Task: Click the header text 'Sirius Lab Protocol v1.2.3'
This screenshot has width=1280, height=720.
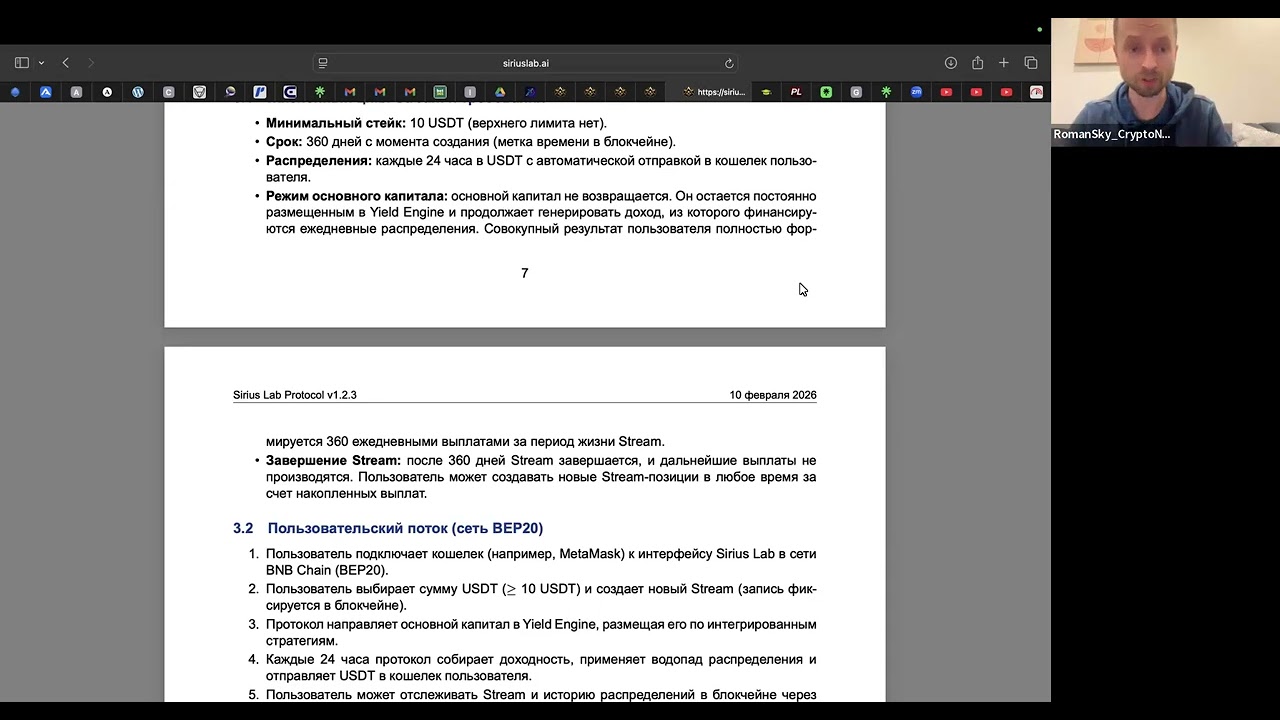Action: [295, 395]
